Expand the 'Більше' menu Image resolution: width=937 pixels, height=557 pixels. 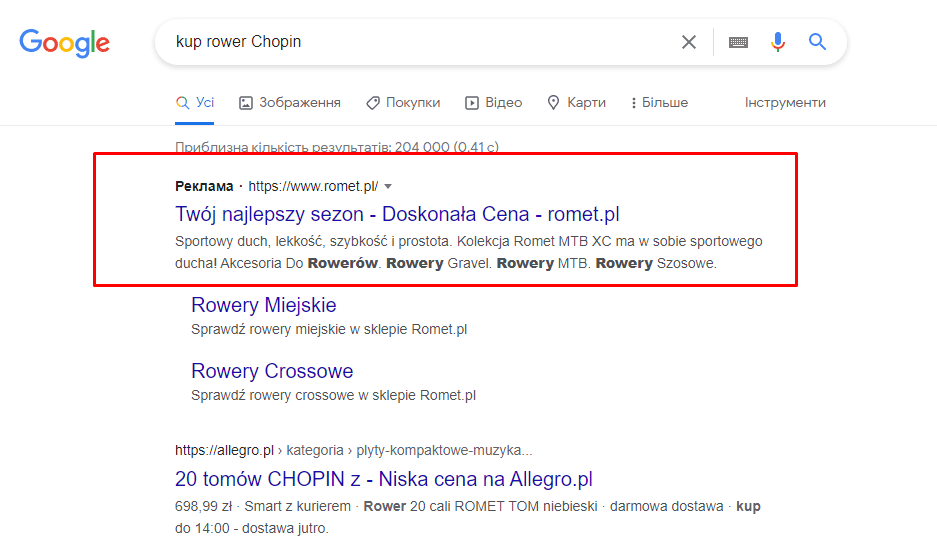659,103
